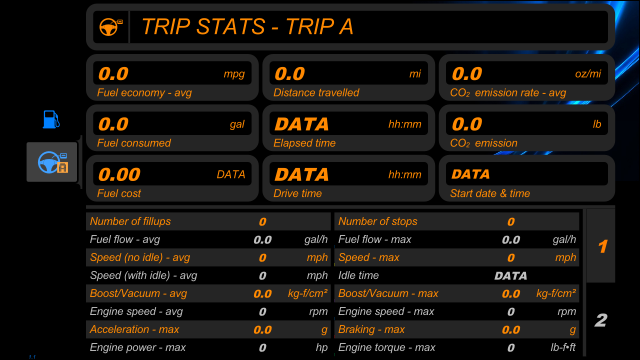Viewport: 640px width, 360px height.
Task: Switch to page 2 tab
Action: [x=601, y=320]
